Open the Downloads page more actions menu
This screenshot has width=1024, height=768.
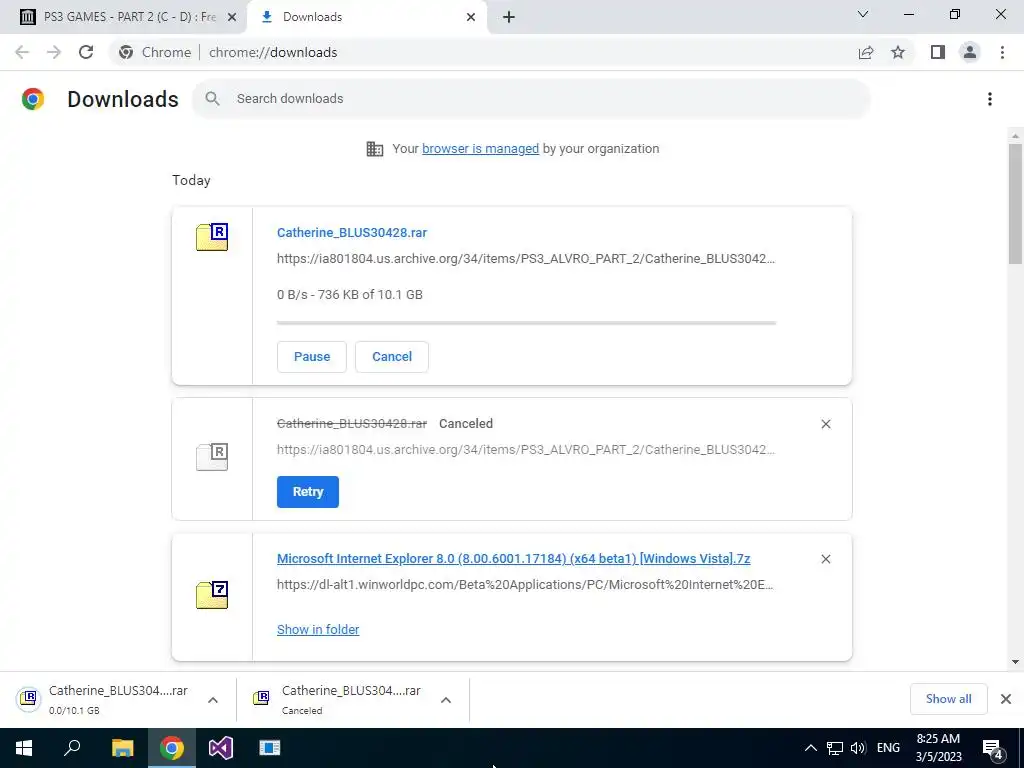coord(990,99)
